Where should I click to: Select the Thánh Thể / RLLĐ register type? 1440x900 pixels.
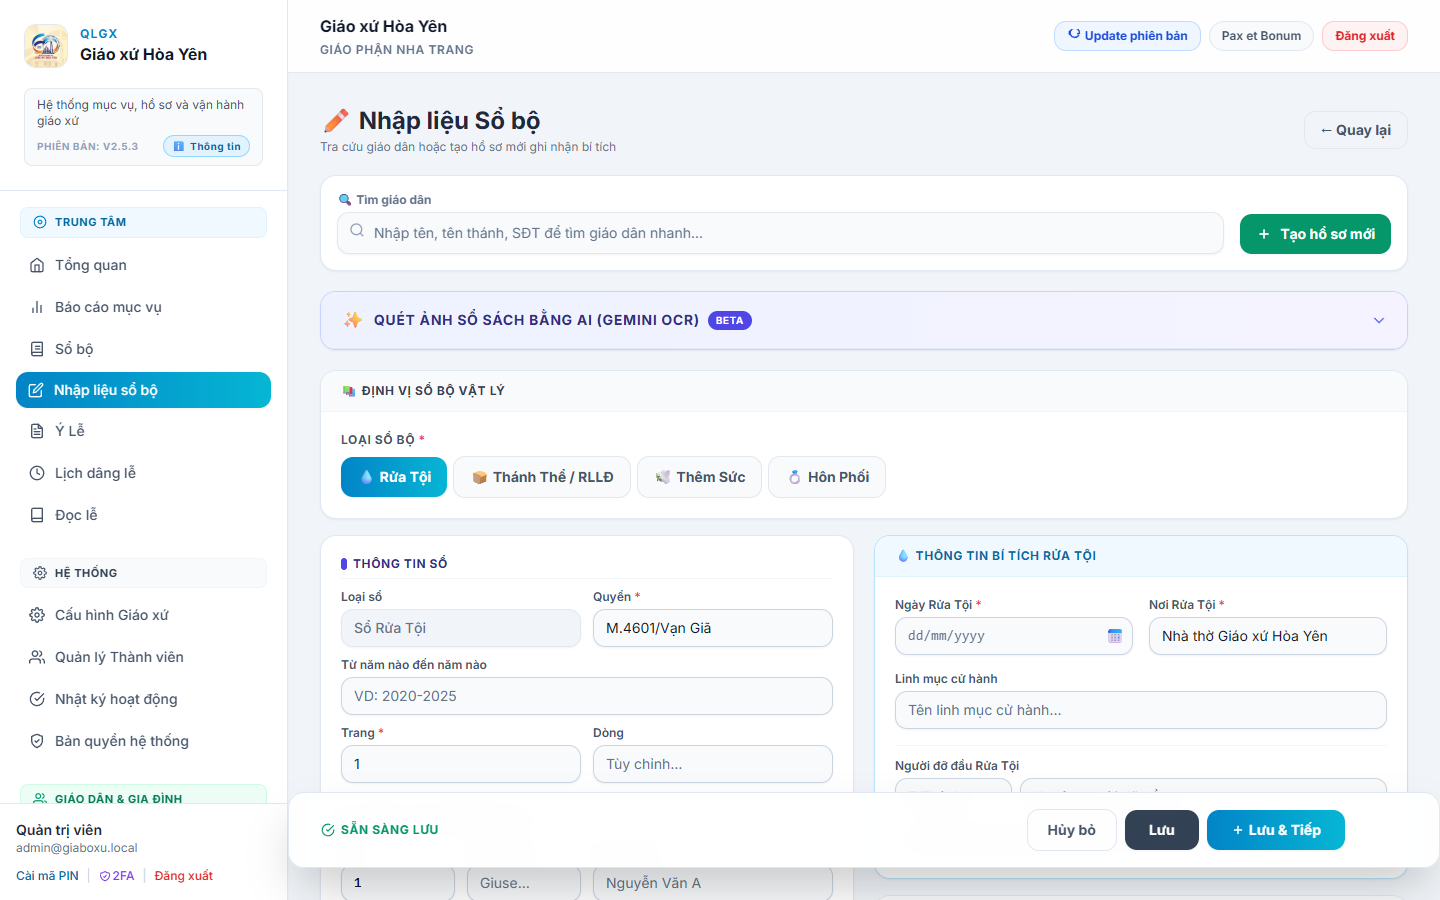(x=542, y=477)
